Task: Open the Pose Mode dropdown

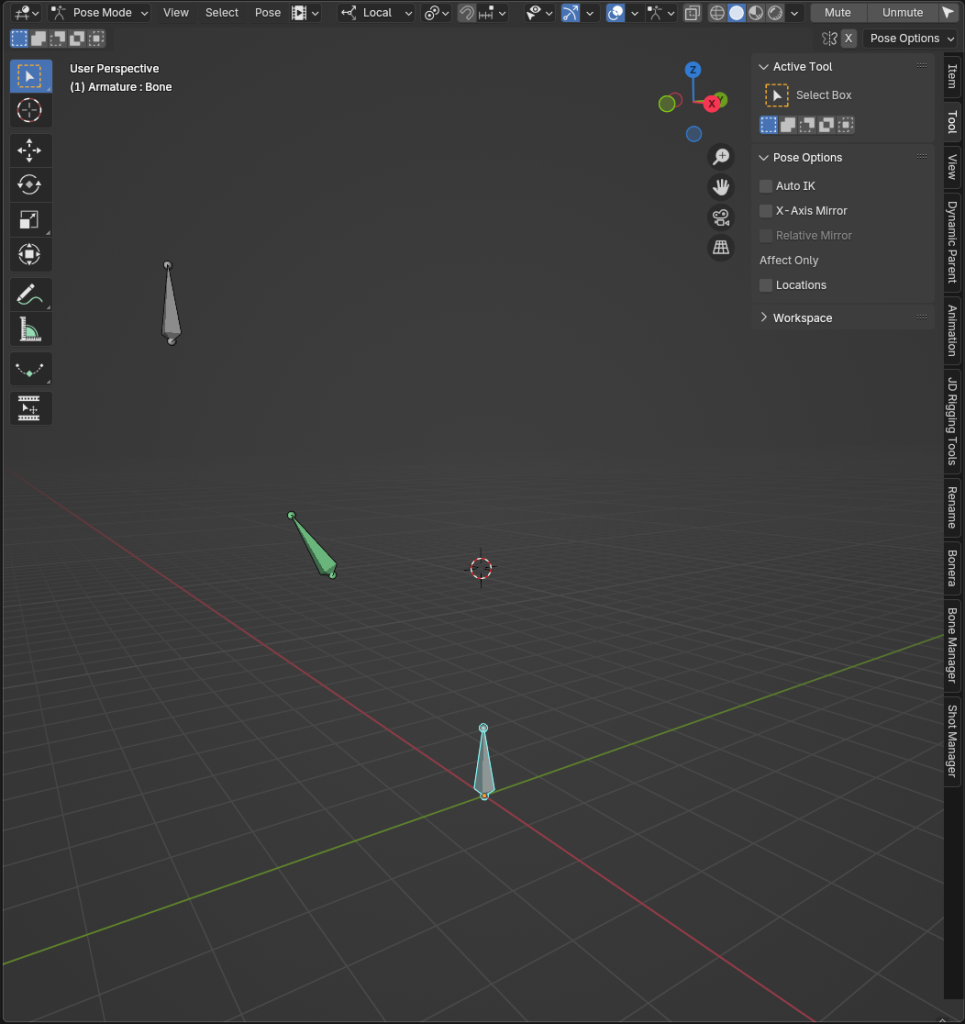Action: [100, 12]
